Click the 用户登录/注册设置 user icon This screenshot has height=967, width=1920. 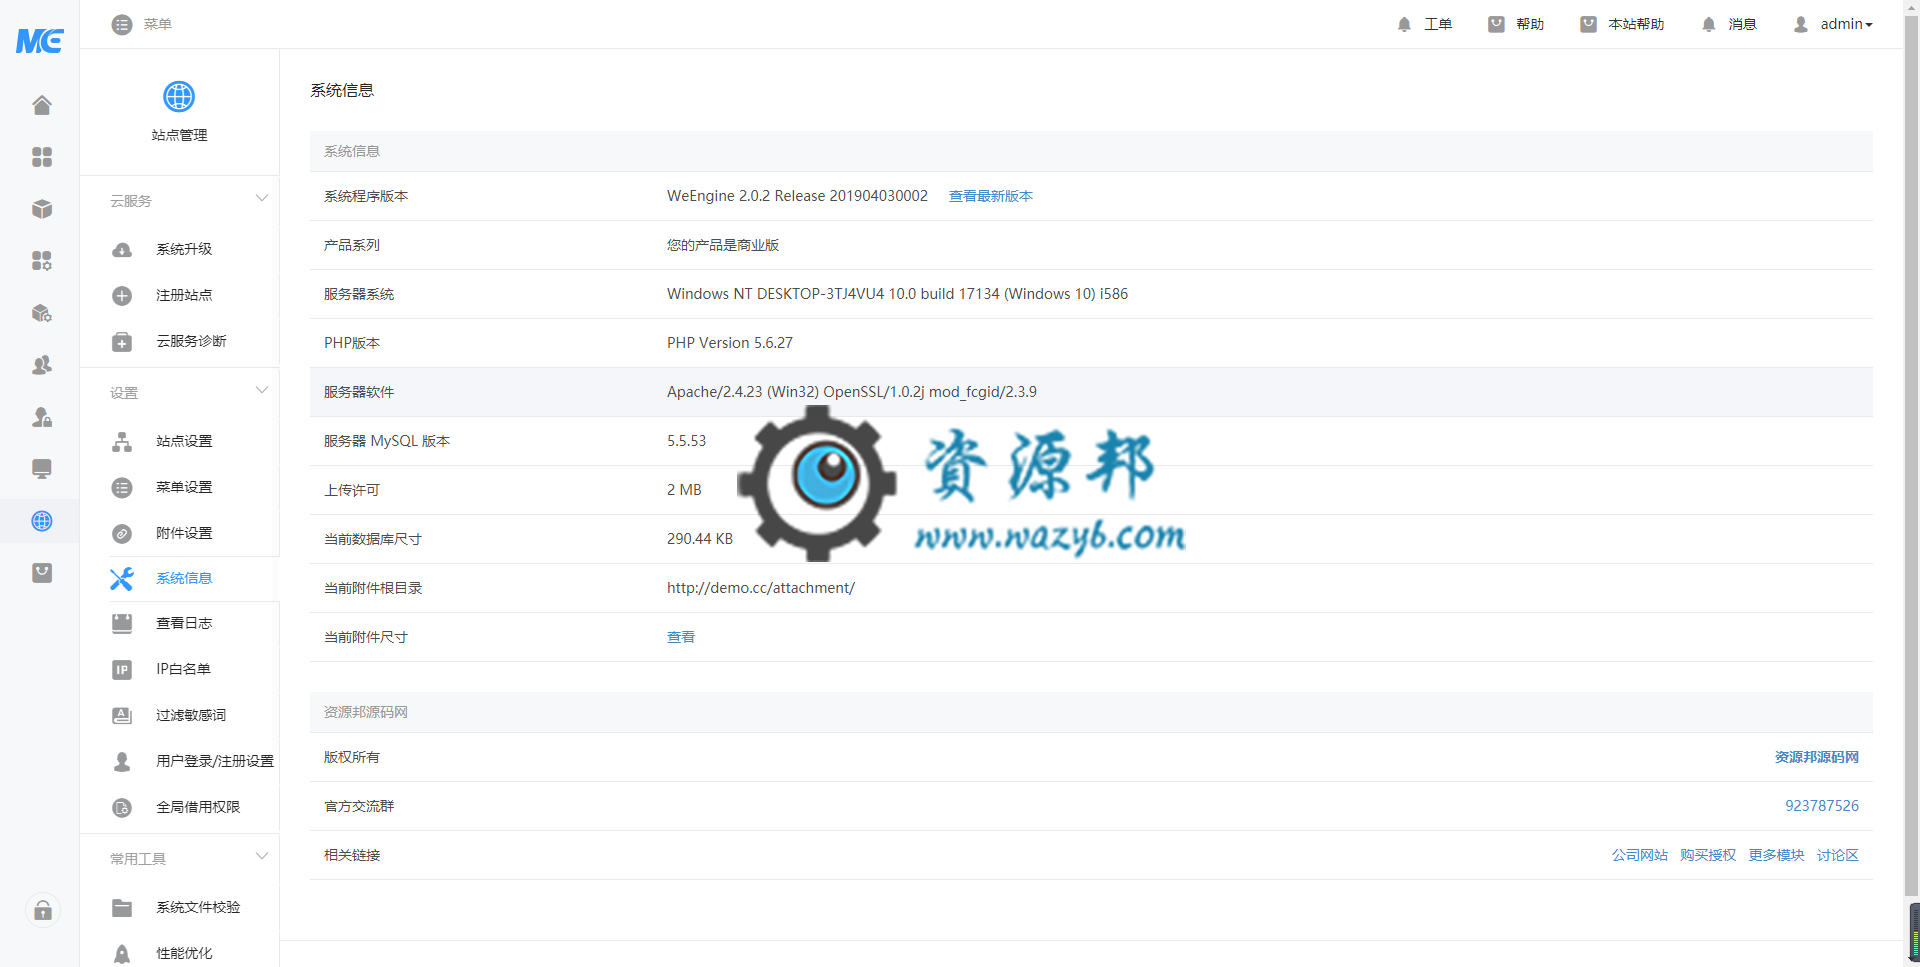[122, 762]
